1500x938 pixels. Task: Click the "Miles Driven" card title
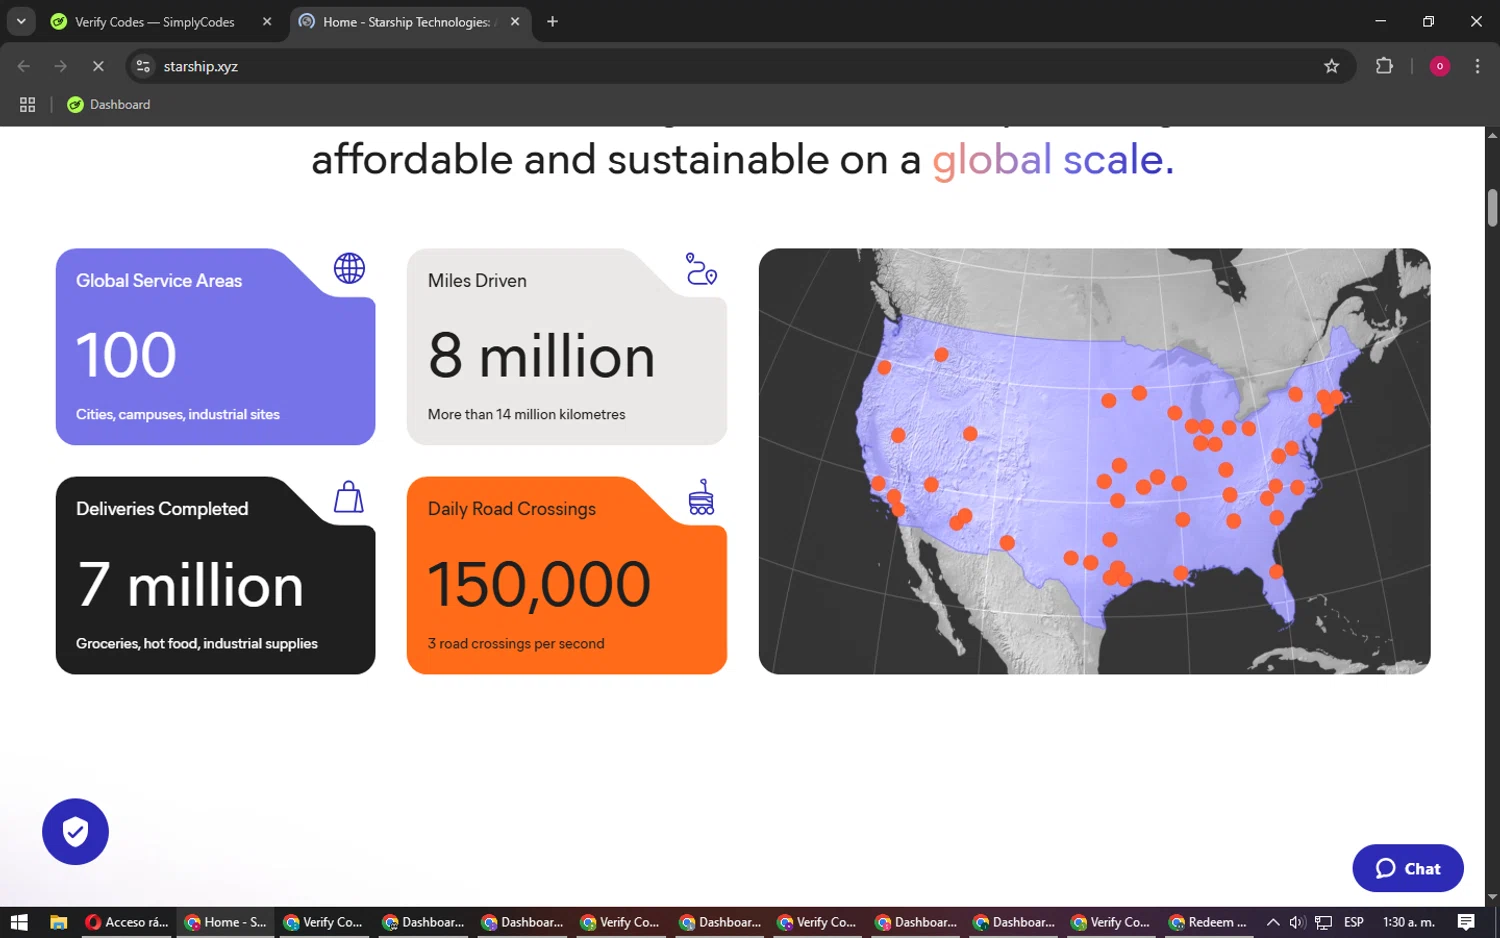[x=477, y=281]
